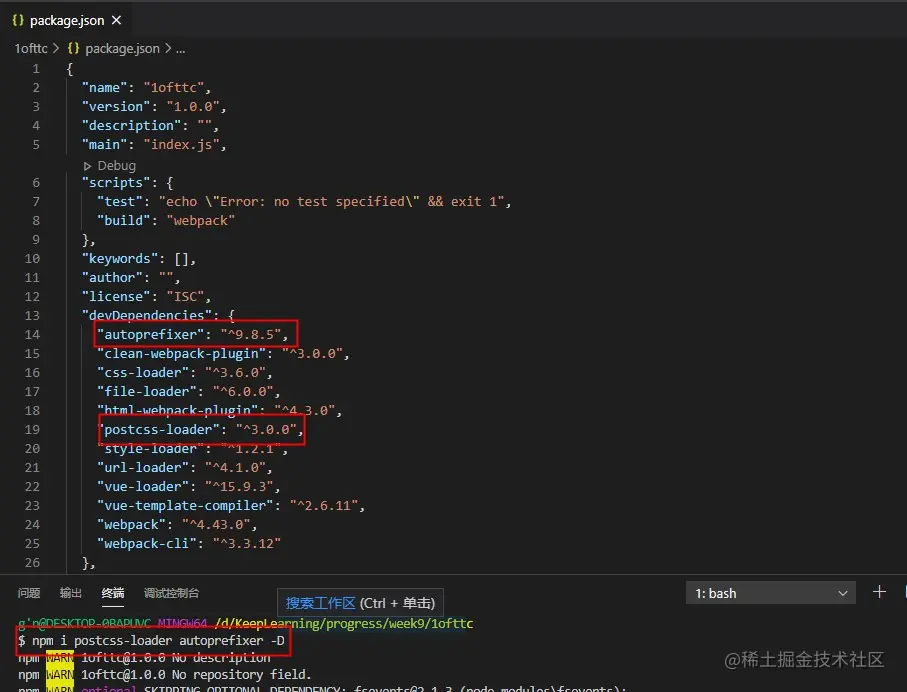Click the "devDependencies" key line
The height and width of the screenshot is (692, 907).
[158, 315]
